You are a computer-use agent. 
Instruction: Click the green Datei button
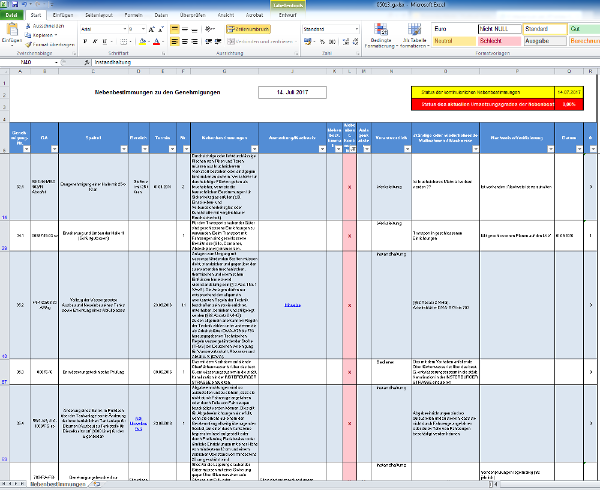point(13,16)
